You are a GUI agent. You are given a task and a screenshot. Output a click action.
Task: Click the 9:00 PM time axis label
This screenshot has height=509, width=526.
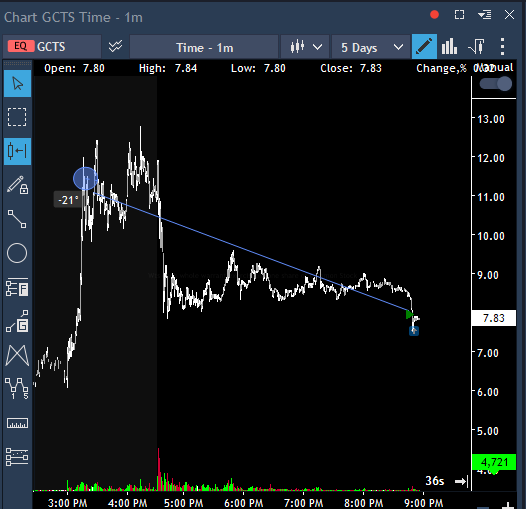click(x=423, y=503)
